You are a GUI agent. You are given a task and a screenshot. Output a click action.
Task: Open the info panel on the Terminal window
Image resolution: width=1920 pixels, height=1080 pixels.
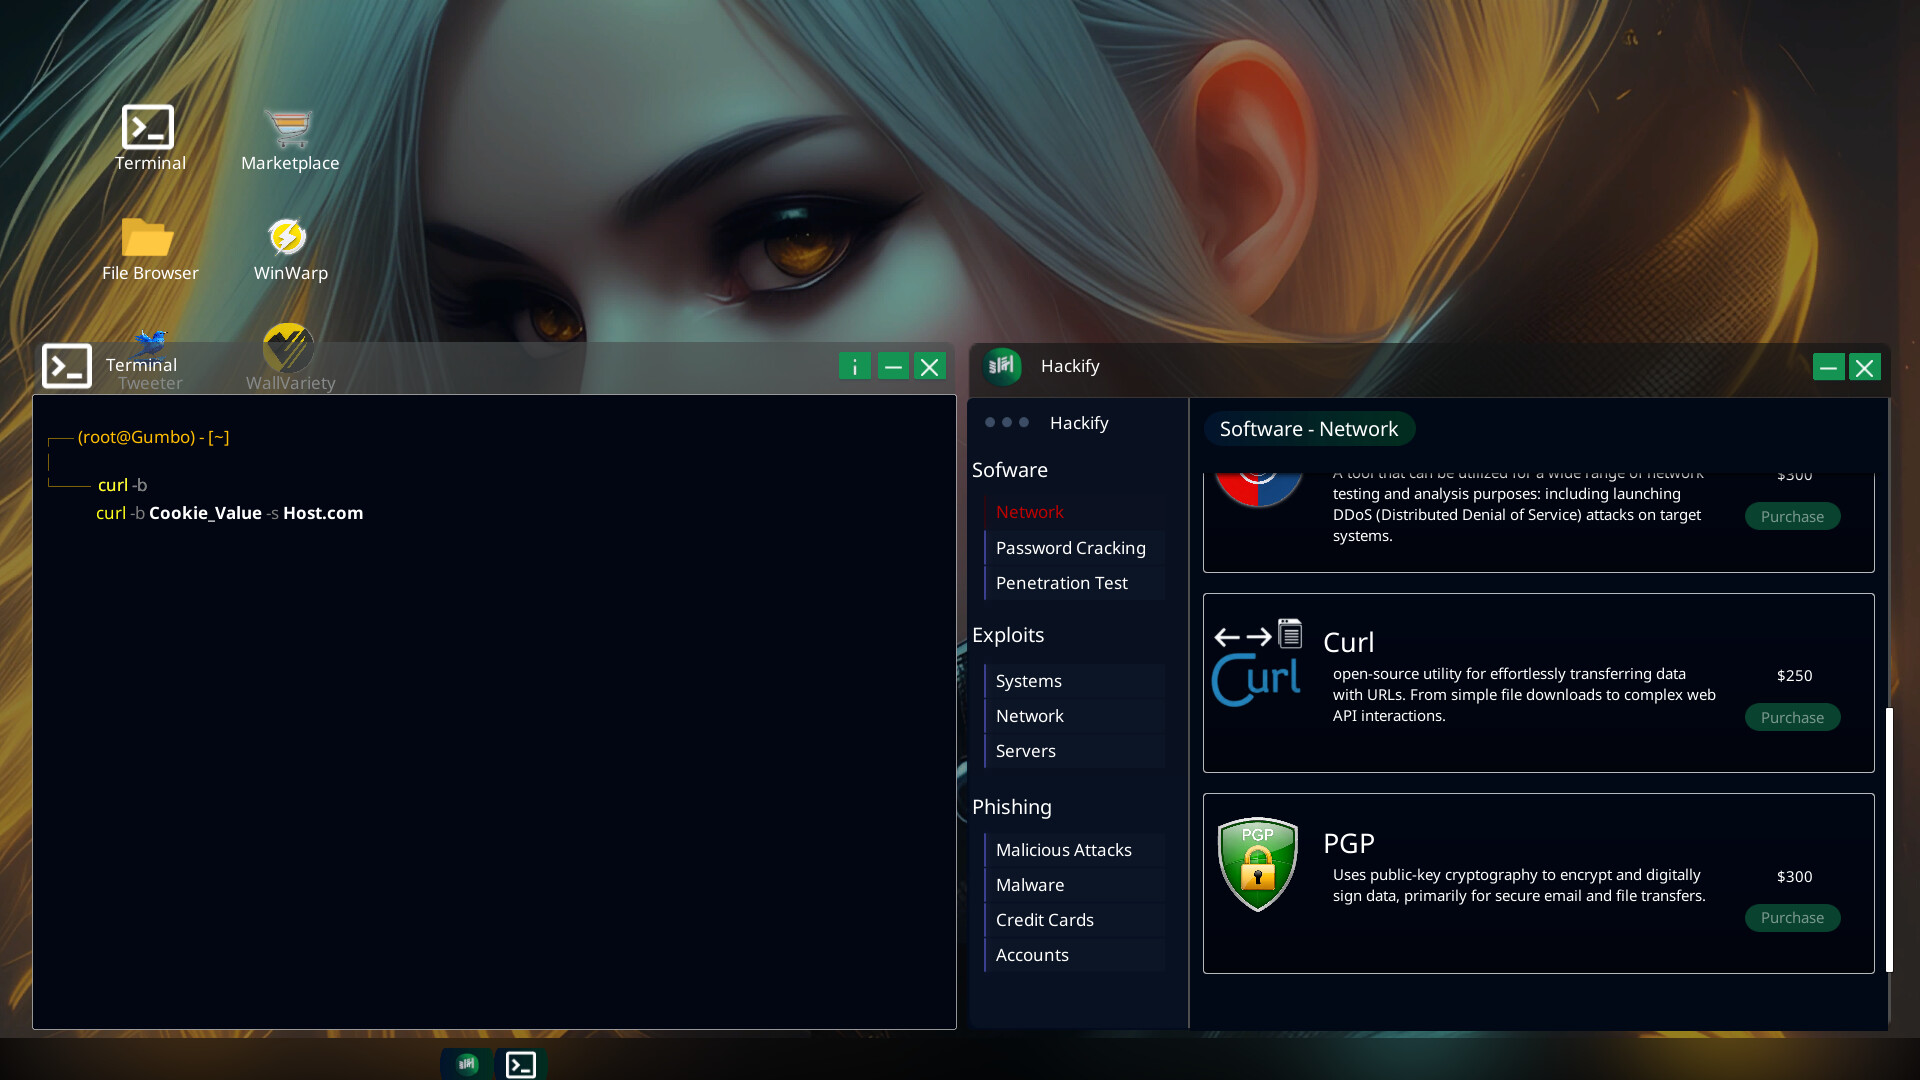[x=855, y=366]
